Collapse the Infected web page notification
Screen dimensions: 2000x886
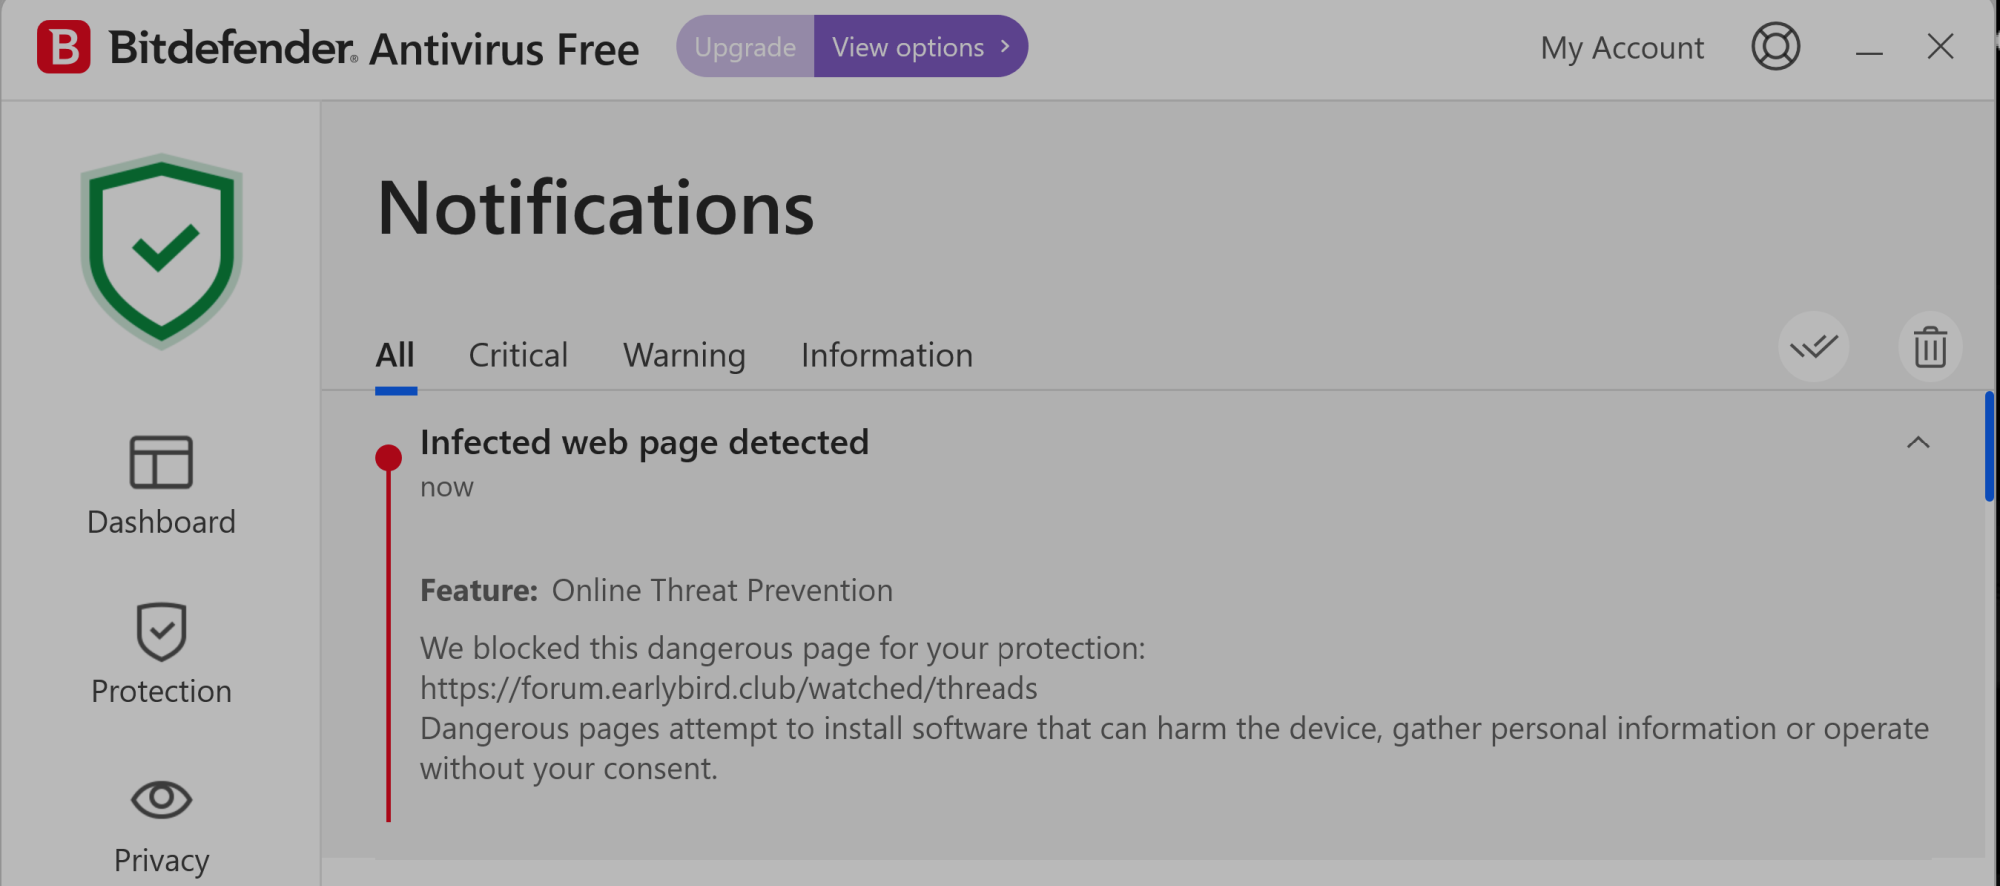point(1917,443)
